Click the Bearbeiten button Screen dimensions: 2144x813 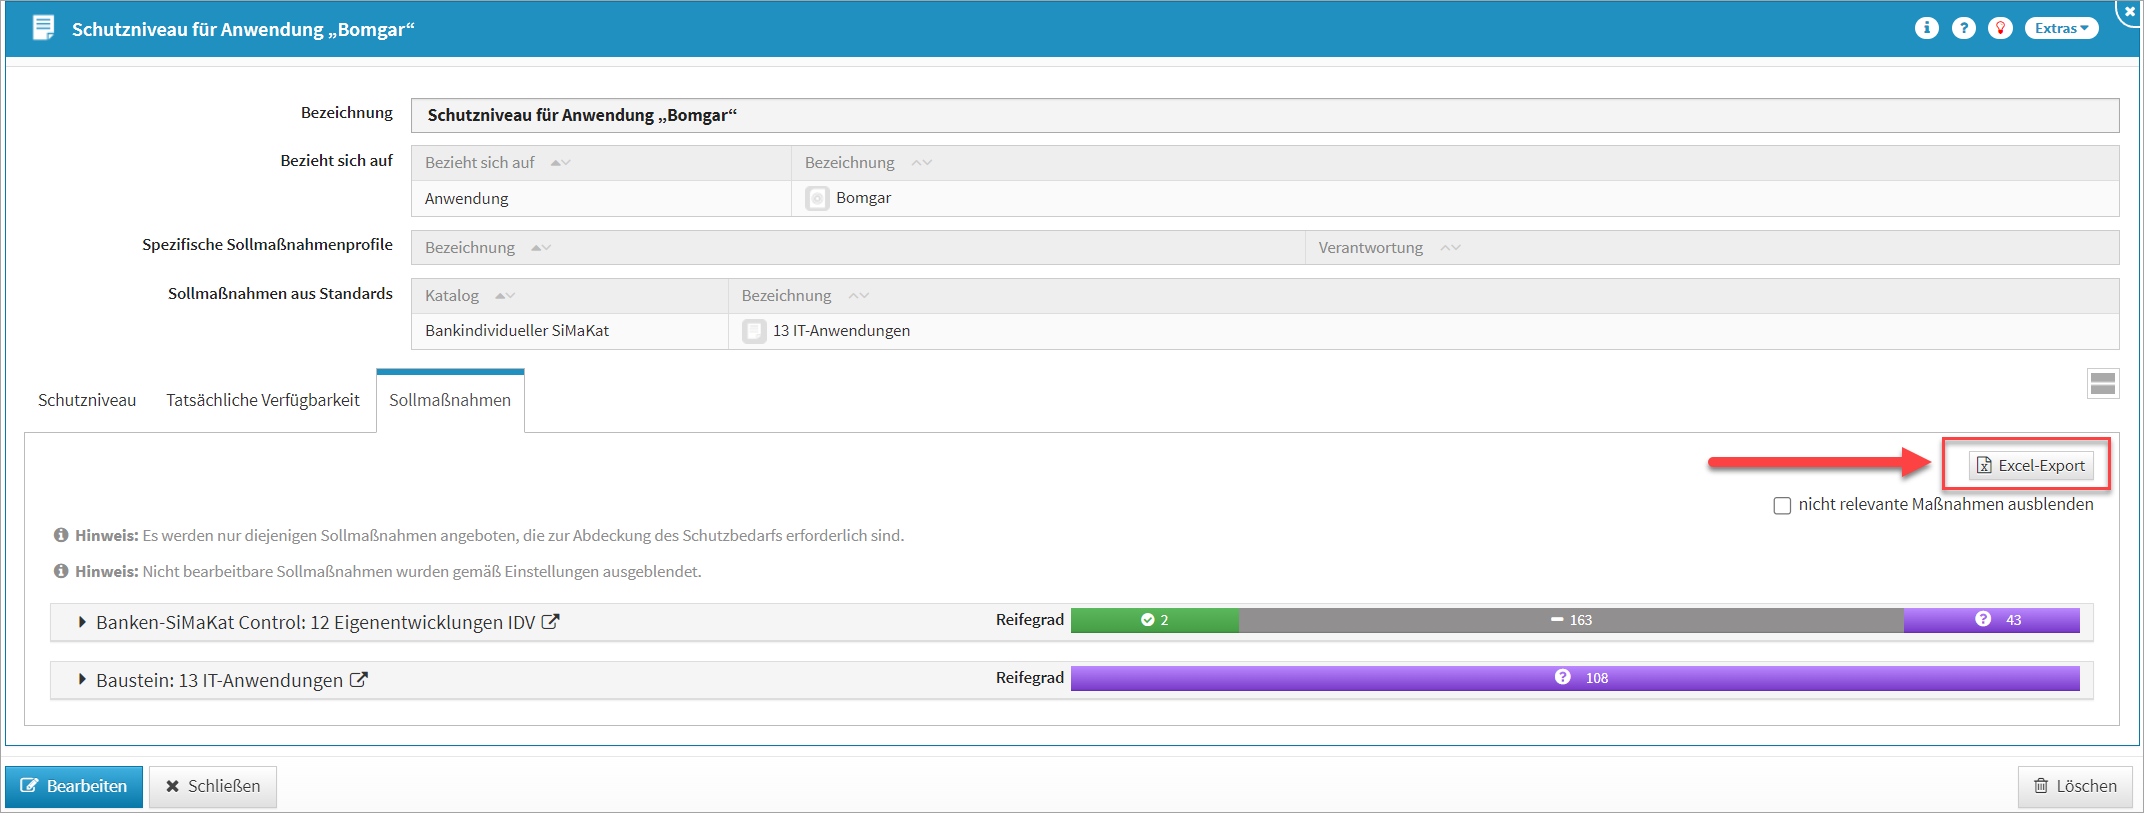pyautogui.click(x=74, y=786)
